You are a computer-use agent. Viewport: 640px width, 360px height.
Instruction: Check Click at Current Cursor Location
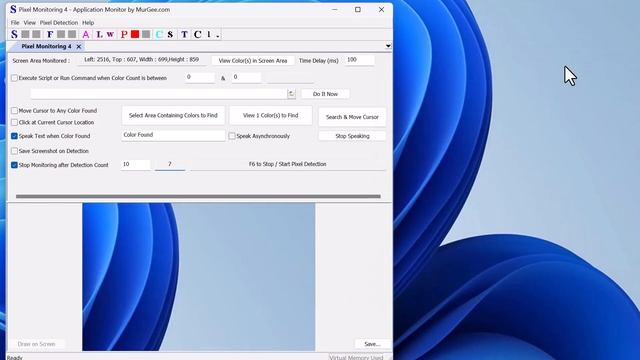click(14, 122)
